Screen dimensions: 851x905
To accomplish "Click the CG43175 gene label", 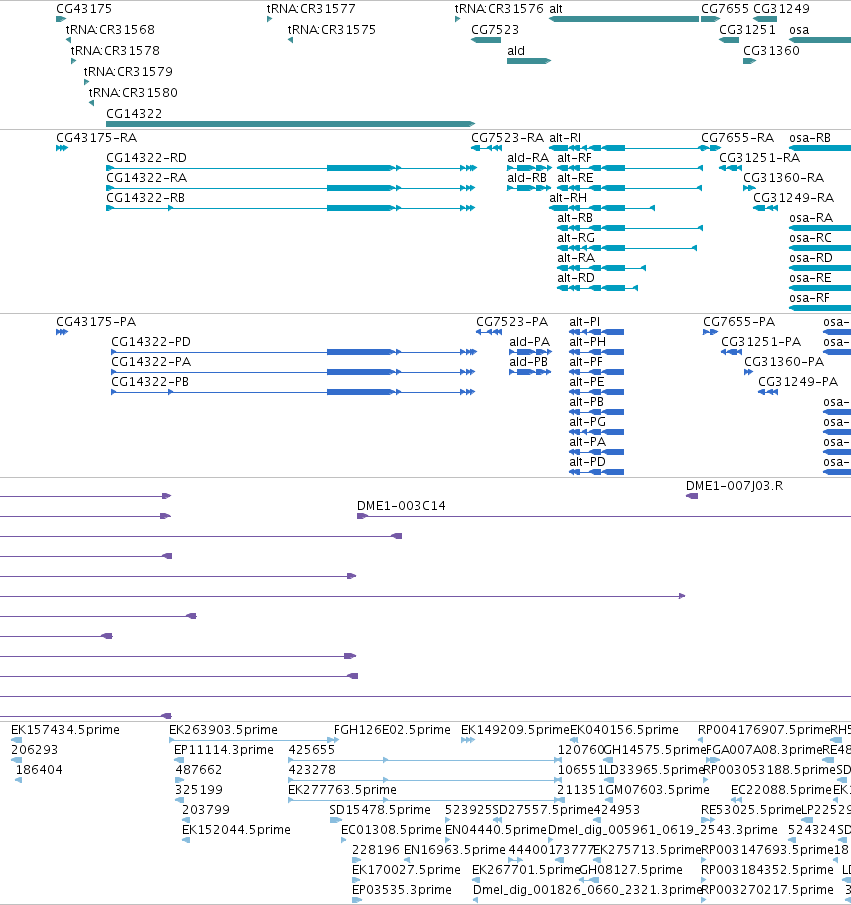I will pos(84,9).
